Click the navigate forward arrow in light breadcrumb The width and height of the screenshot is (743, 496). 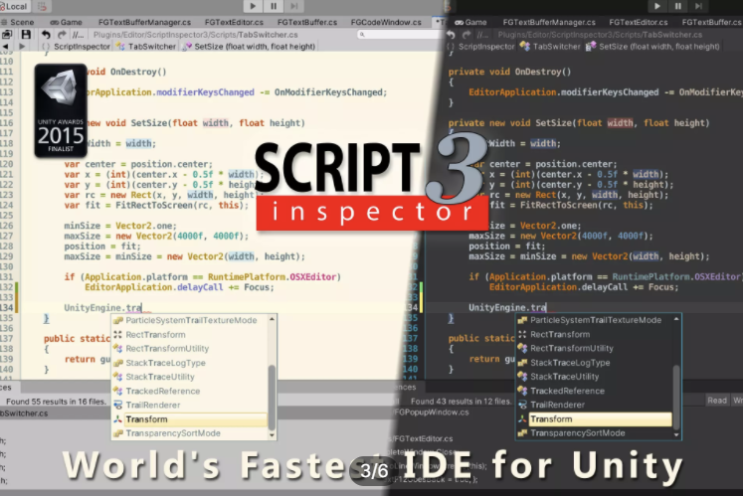coord(22,46)
